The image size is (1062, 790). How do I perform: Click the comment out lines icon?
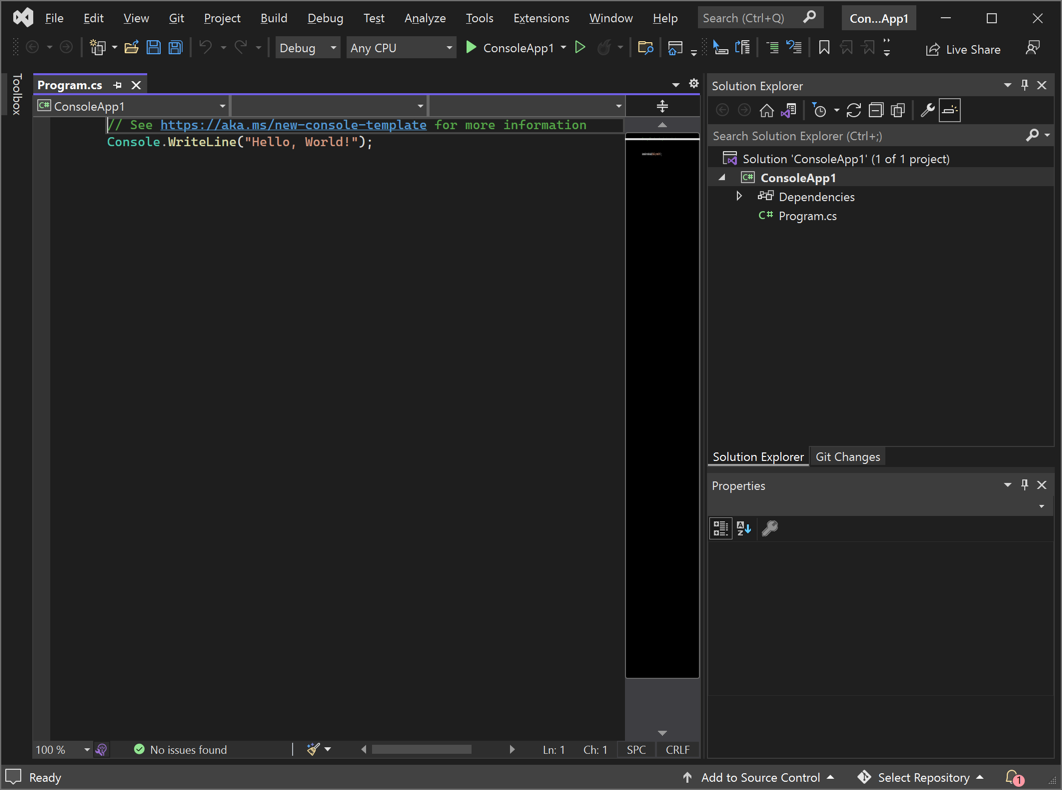tap(772, 47)
